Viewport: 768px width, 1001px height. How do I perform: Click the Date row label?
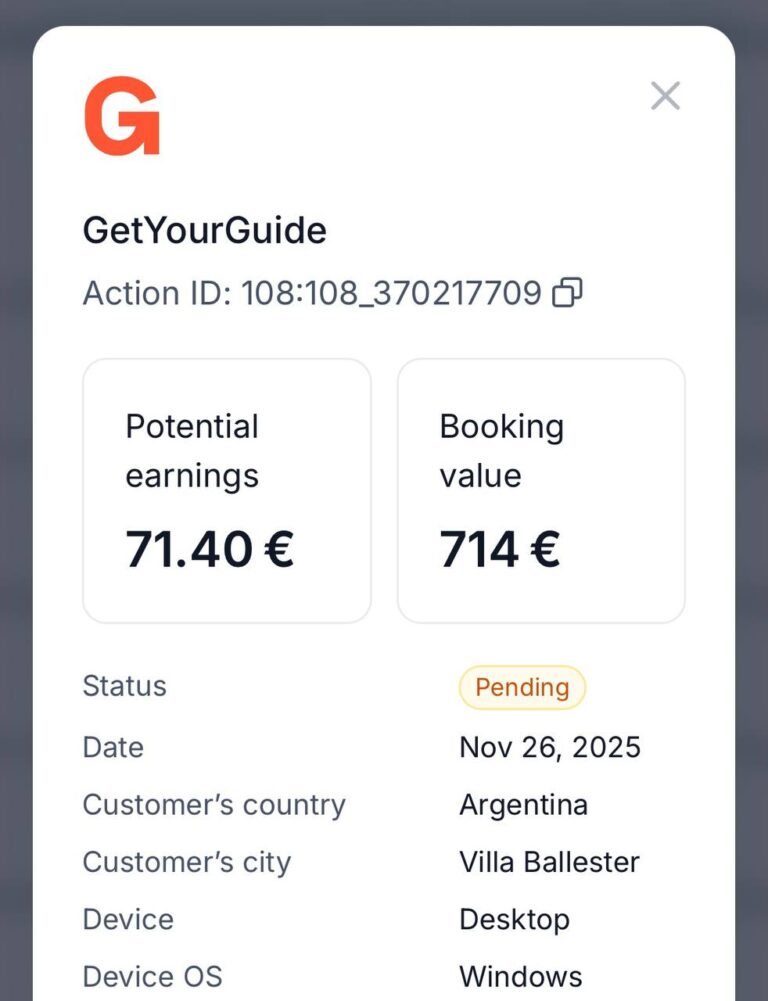pos(113,747)
